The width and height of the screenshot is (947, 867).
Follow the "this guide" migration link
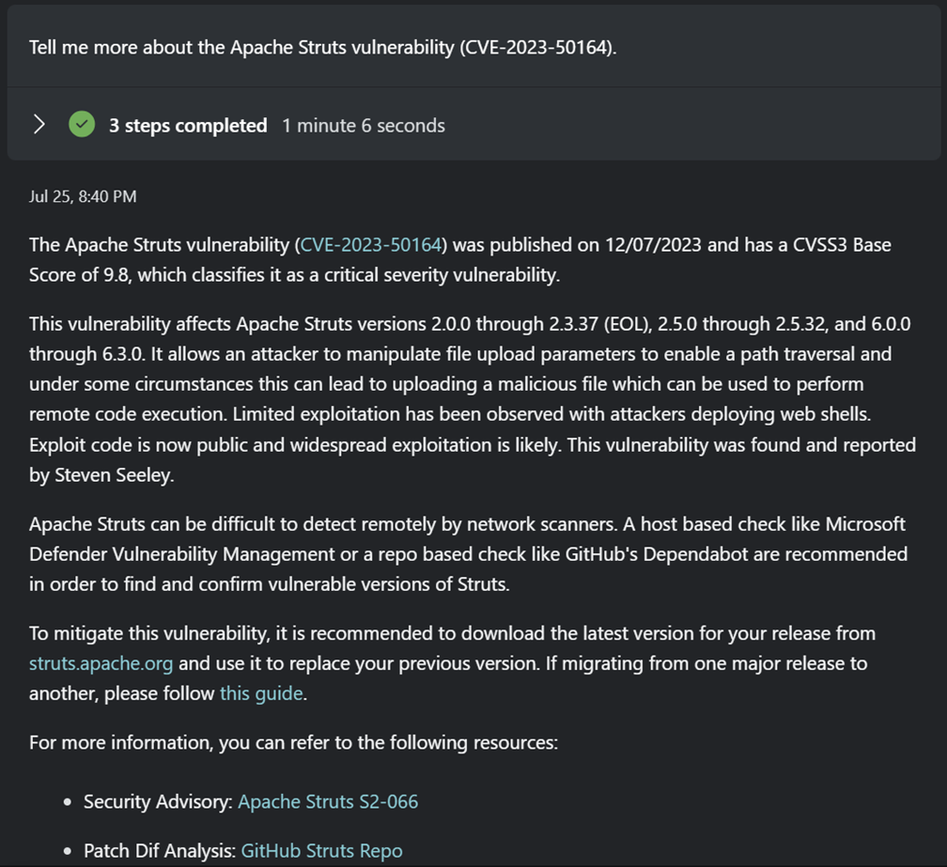[x=261, y=693]
